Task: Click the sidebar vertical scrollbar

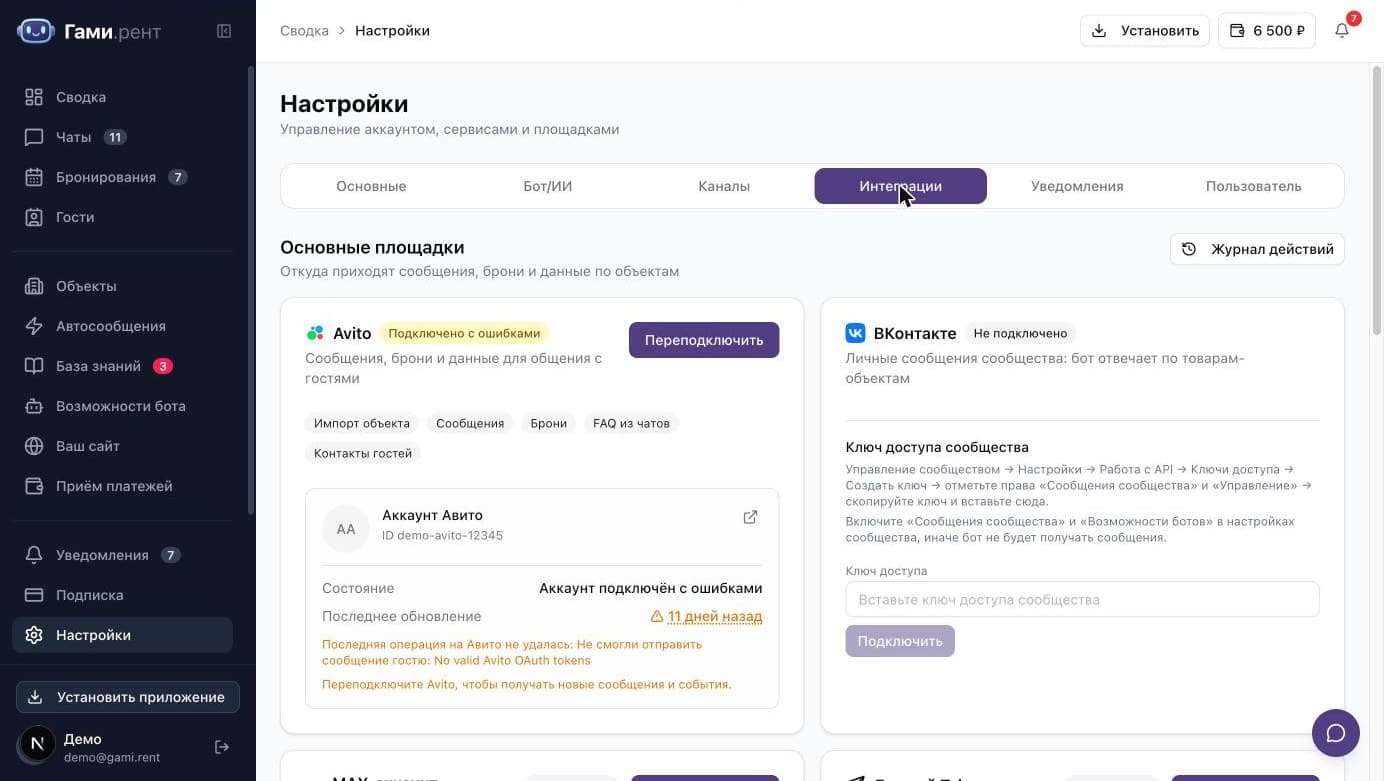Action: 251,290
